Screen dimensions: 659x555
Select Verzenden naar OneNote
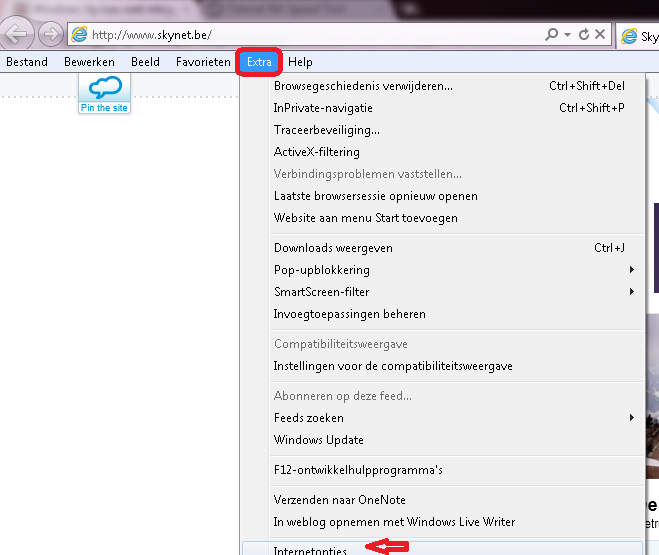click(443, 500)
